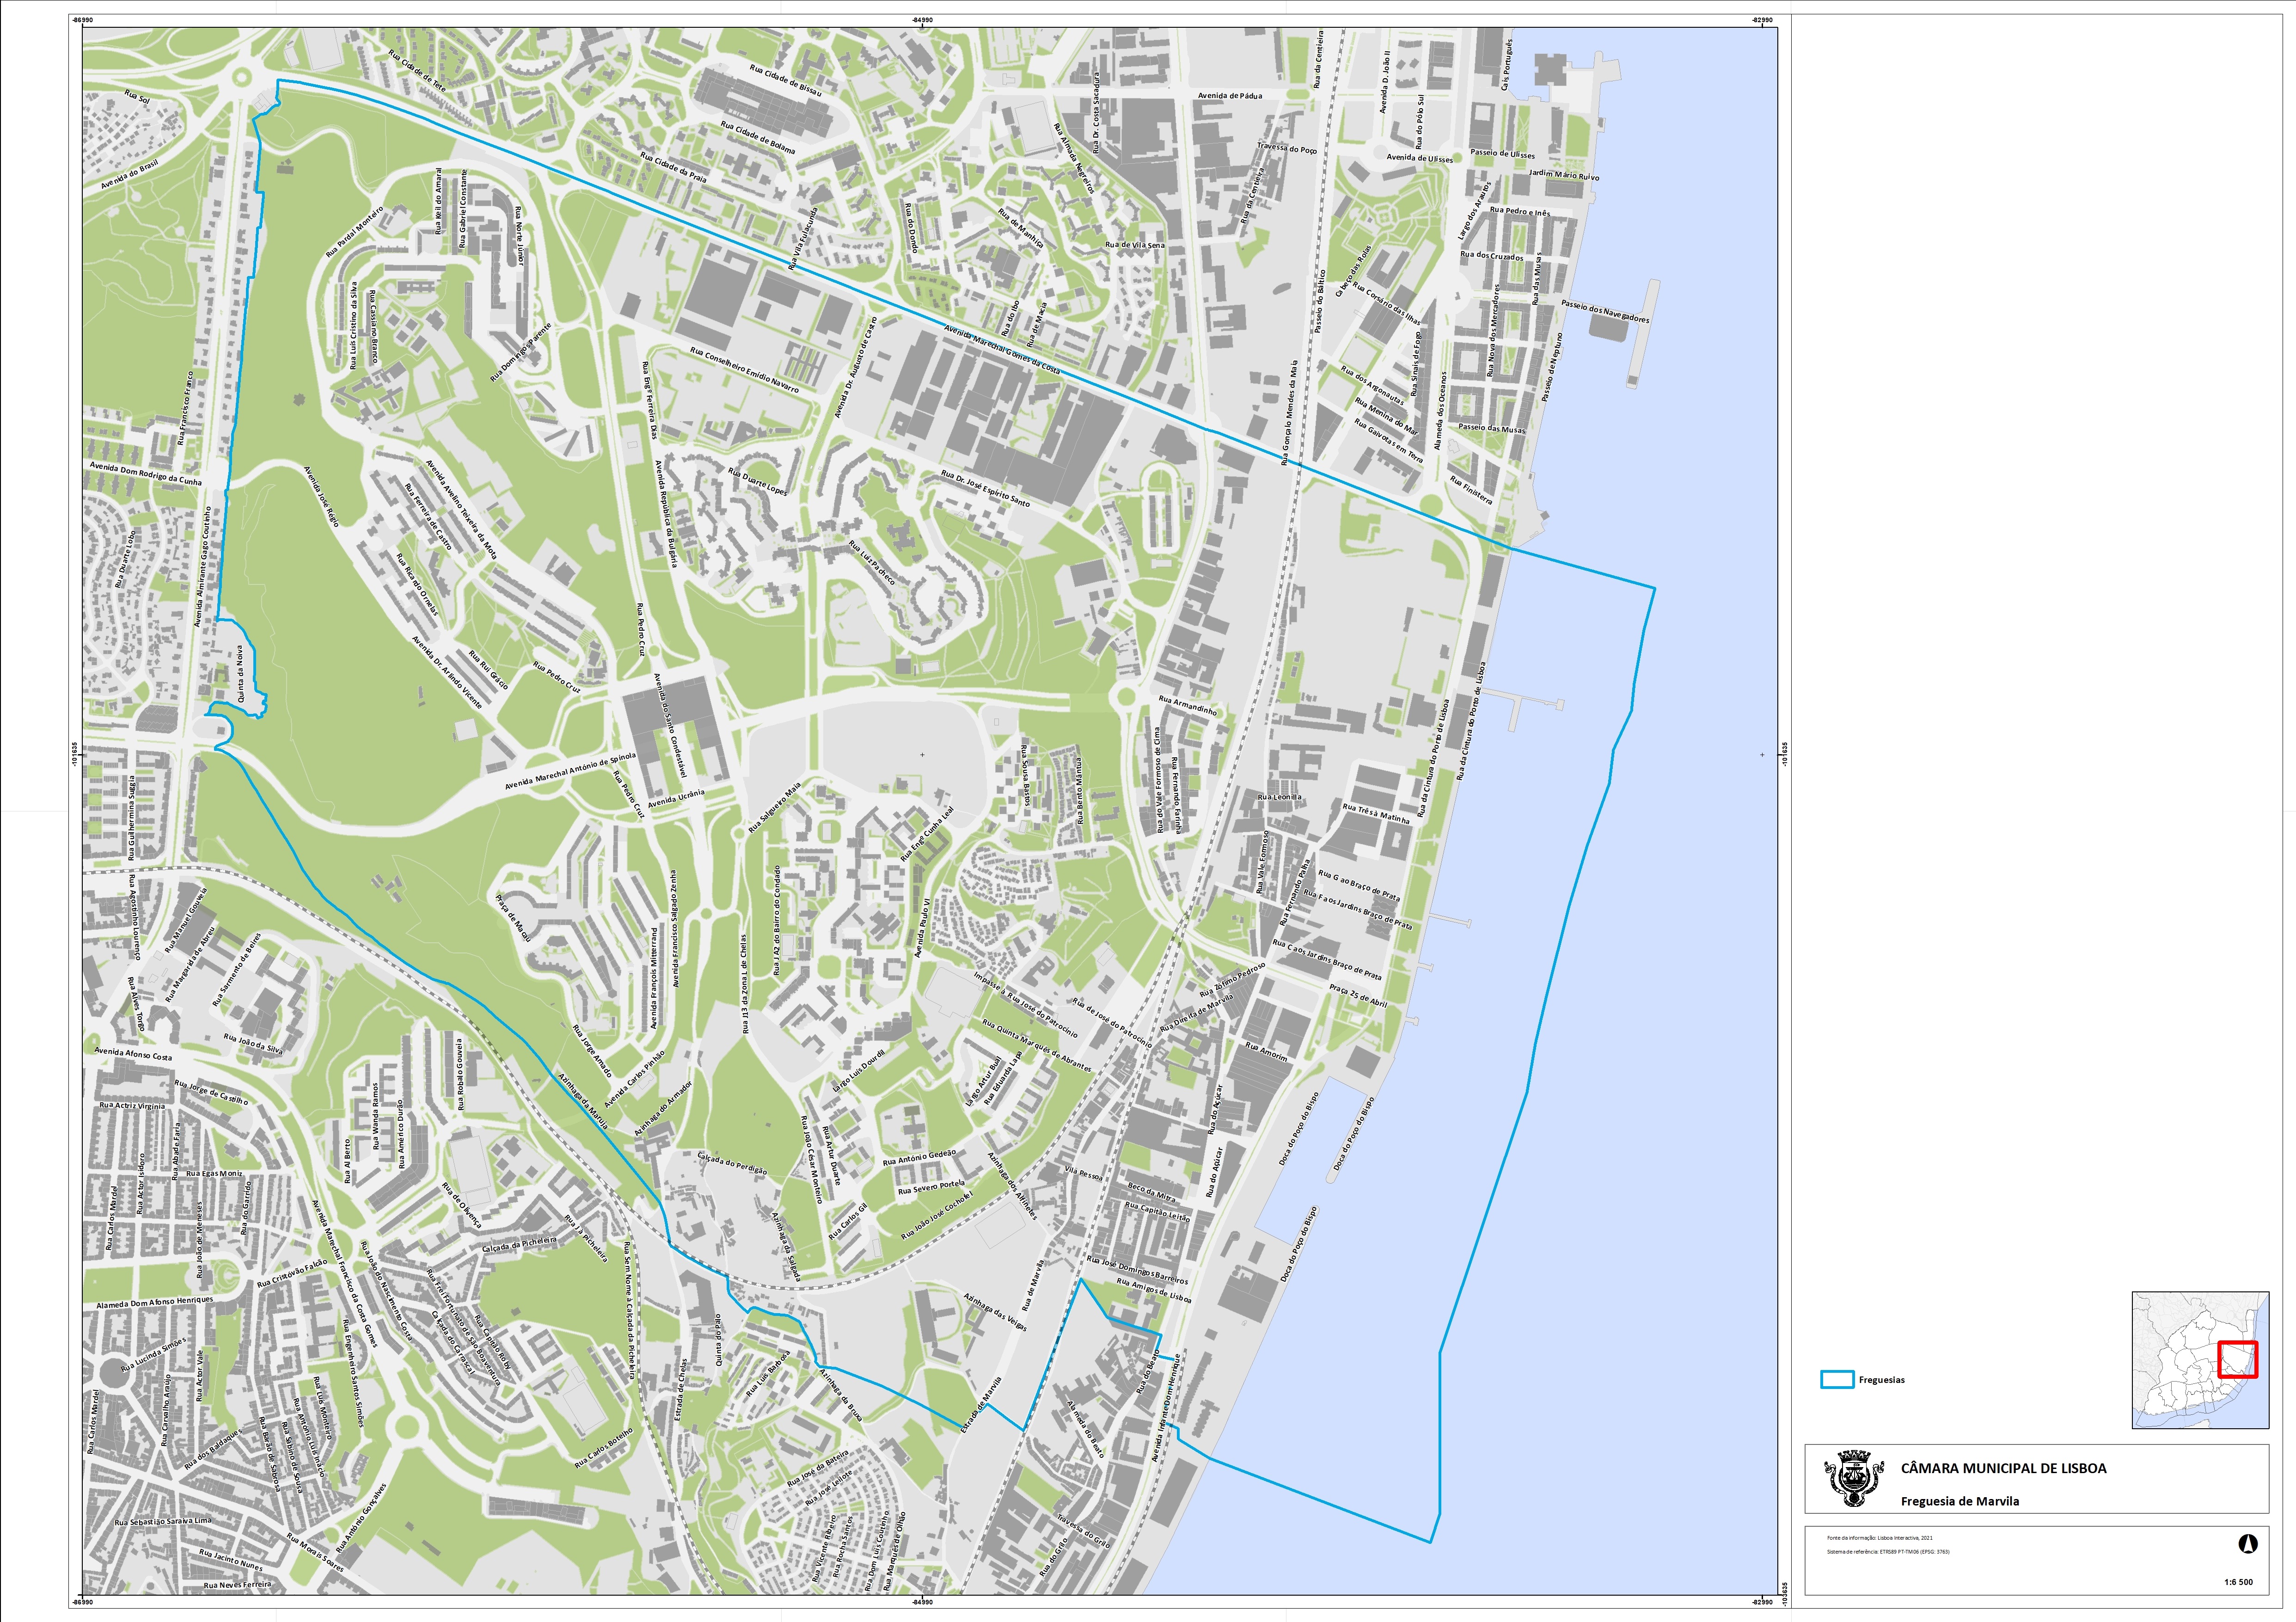Click 'Avenida República da Bulgária' label
The width and height of the screenshot is (2296, 1622).
click(666, 514)
